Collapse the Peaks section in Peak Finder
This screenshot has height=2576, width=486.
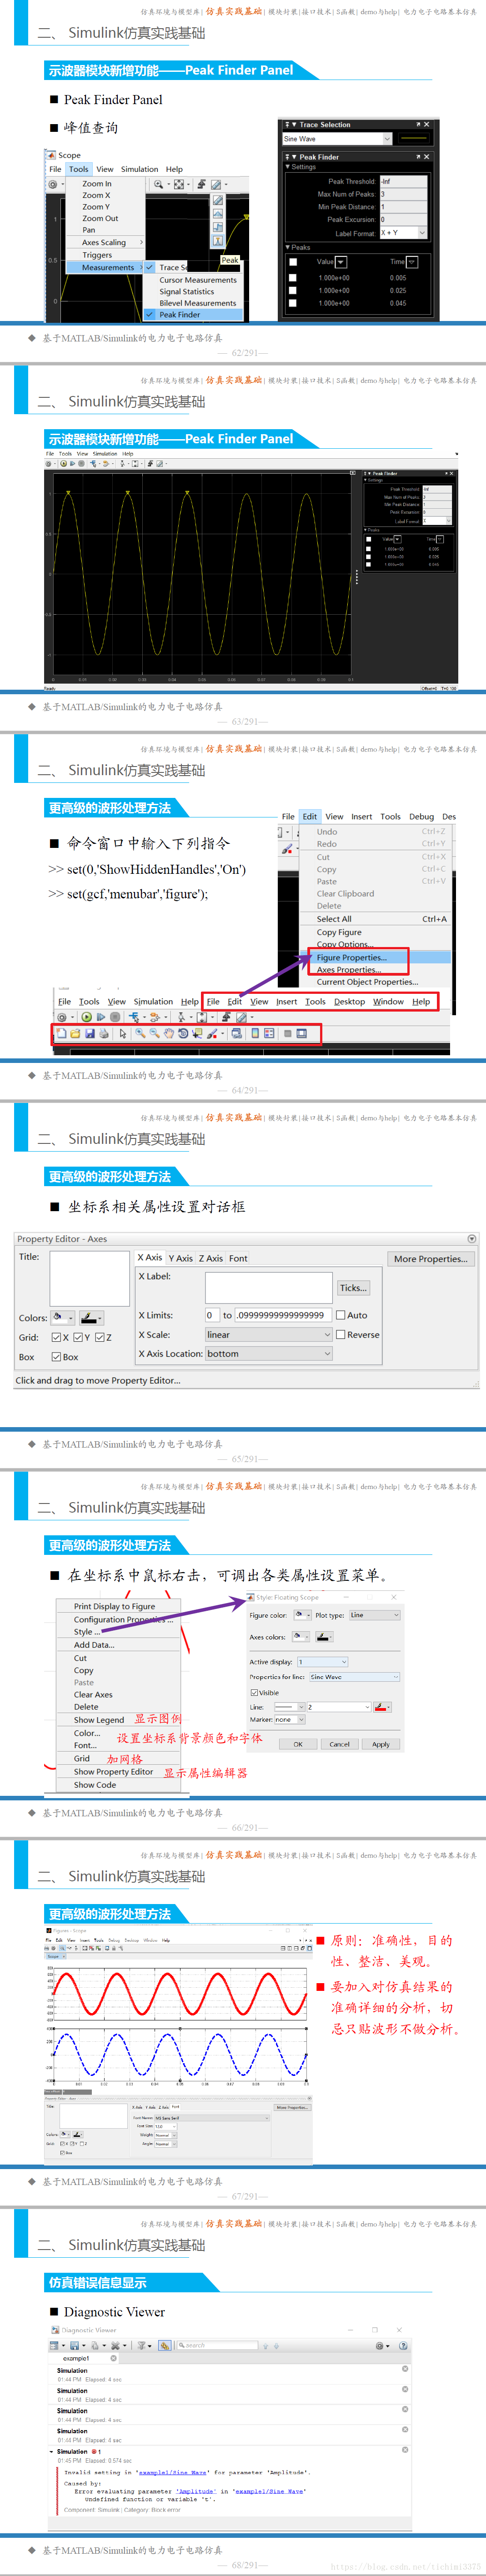[x=288, y=247]
